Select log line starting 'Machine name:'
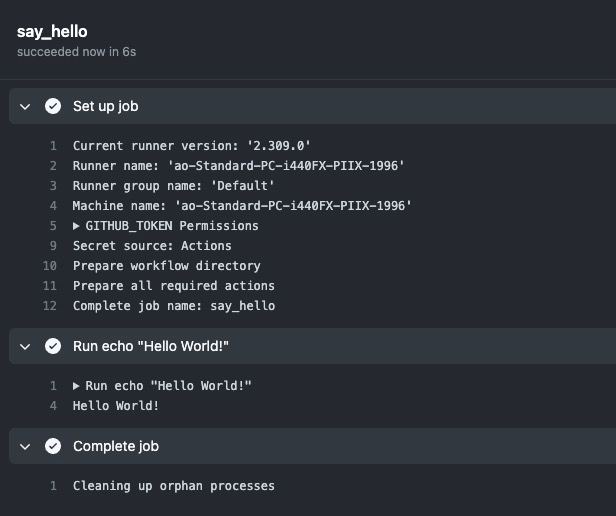The height and width of the screenshot is (516, 616). click(x=242, y=206)
